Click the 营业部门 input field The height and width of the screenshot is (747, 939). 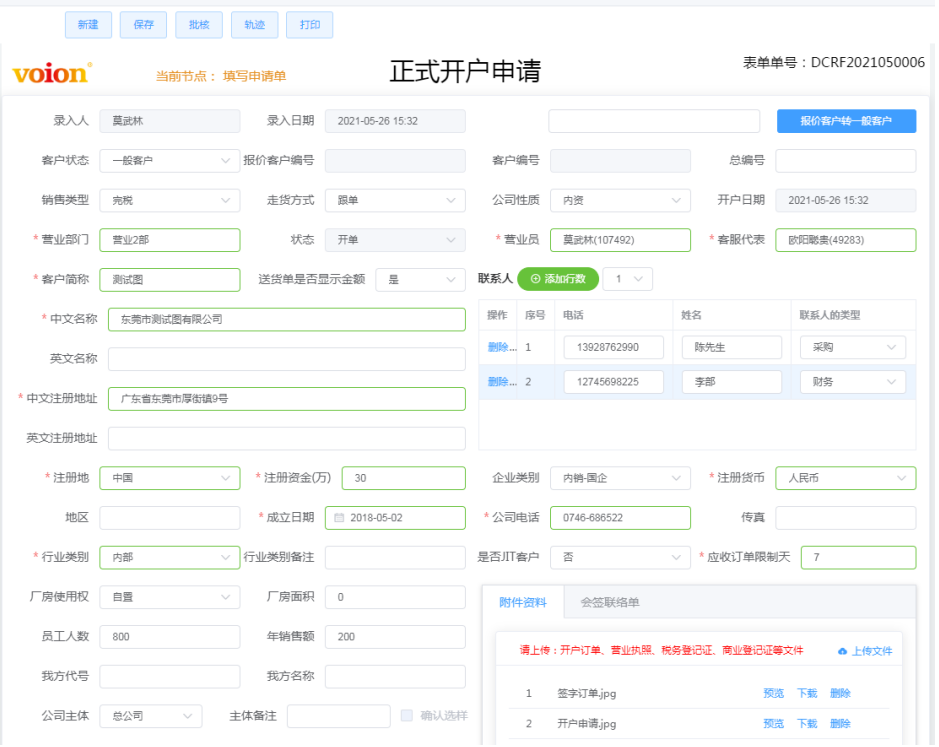click(x=170, y=240)
